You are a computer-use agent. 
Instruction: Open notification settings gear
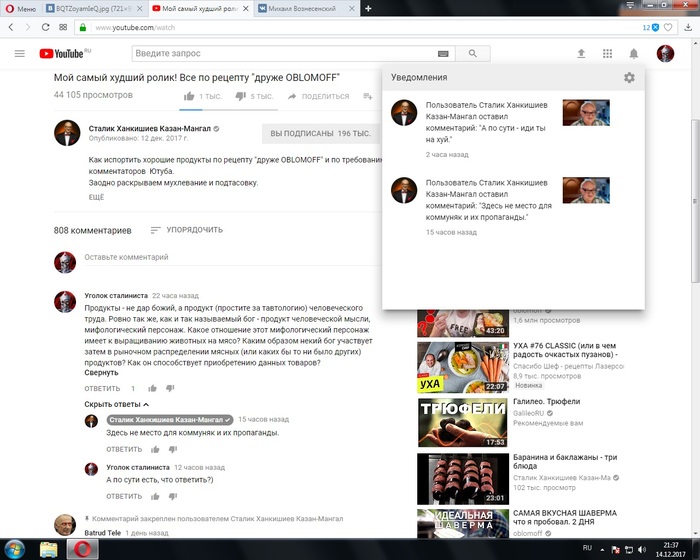[x=629, y=78]
